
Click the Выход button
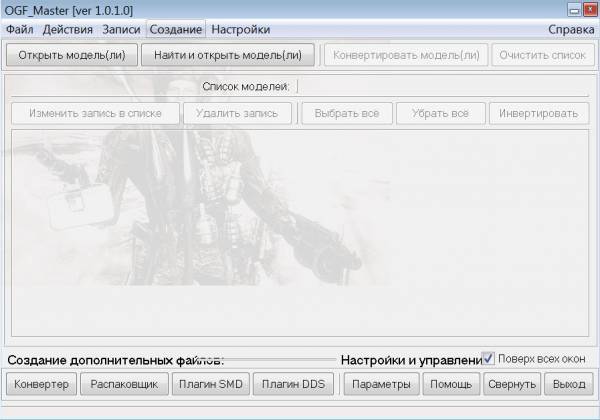click(x=569, y=384)
